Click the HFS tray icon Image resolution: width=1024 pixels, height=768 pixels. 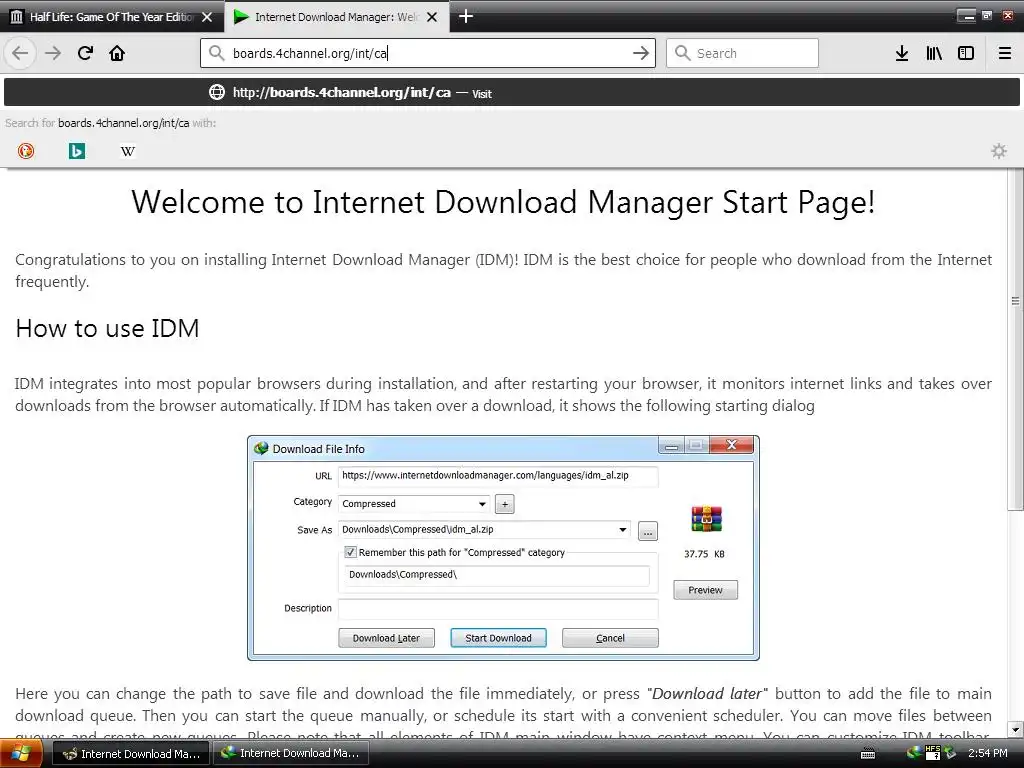pyautogui.click(x=933, y=753)
